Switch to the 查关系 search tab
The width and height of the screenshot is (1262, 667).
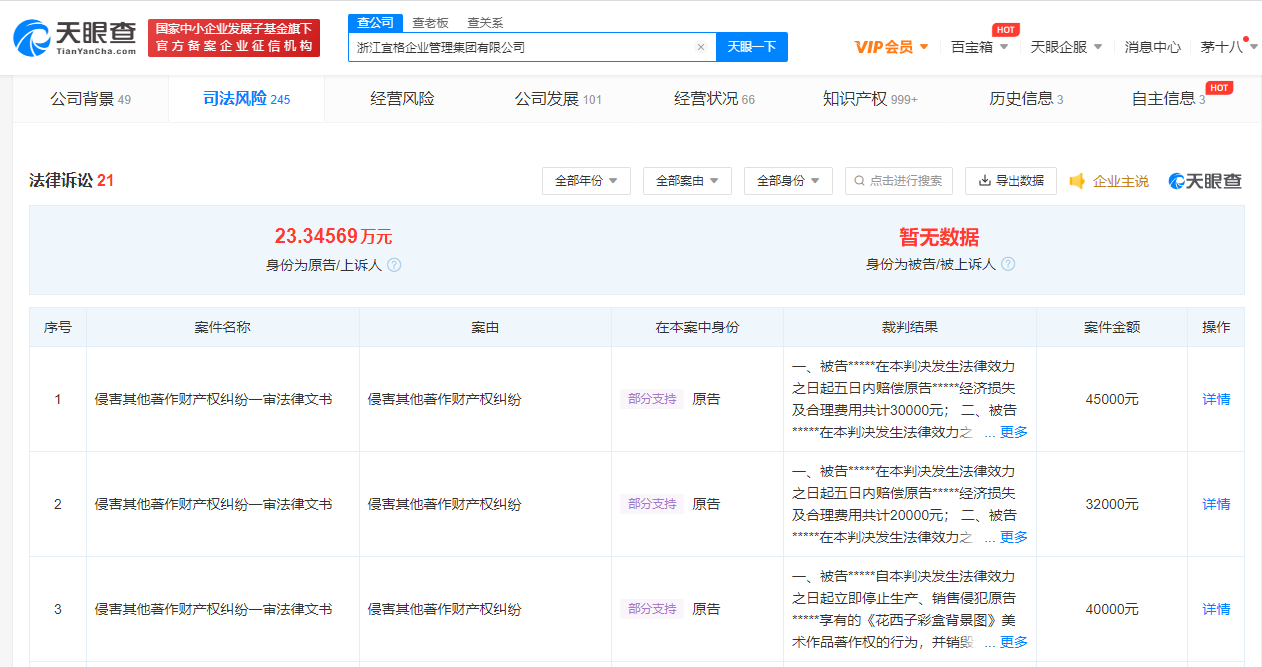tap(485, 23)
